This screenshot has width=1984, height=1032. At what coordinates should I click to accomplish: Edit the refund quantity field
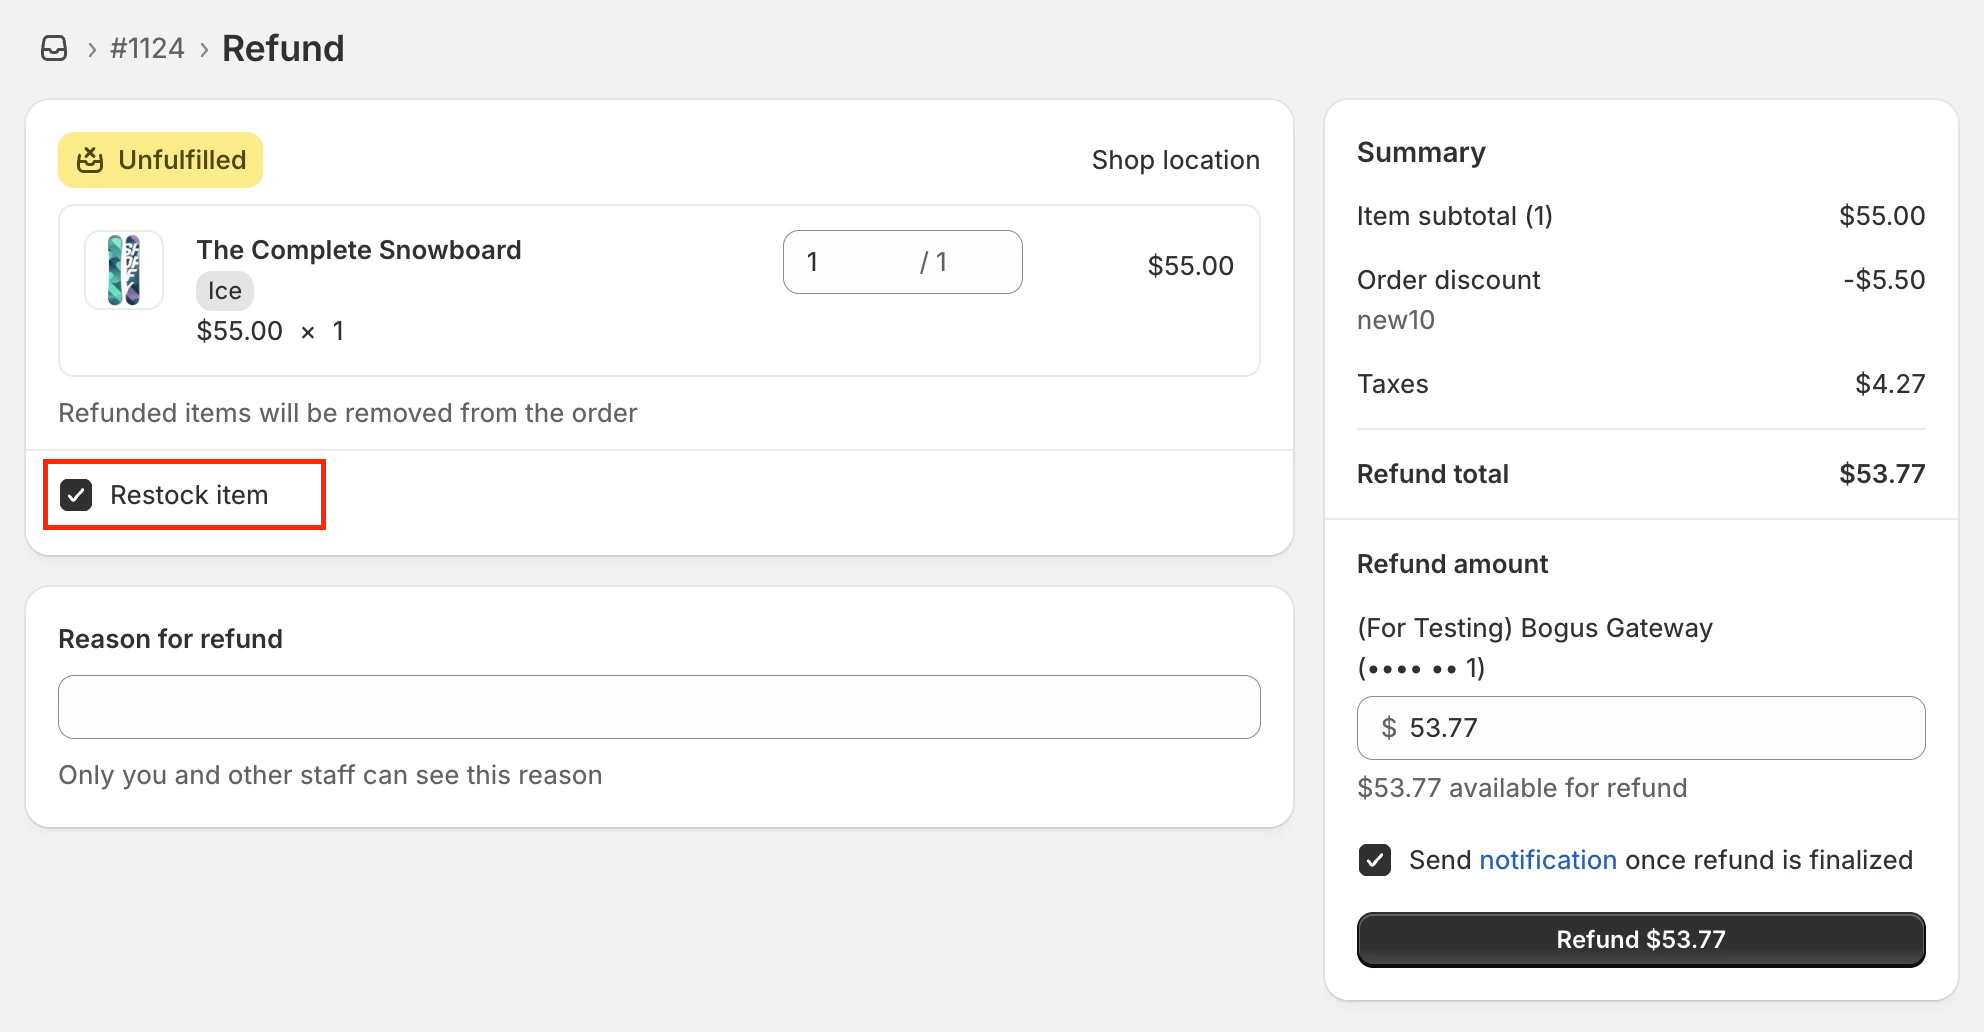tap(902, 262)
